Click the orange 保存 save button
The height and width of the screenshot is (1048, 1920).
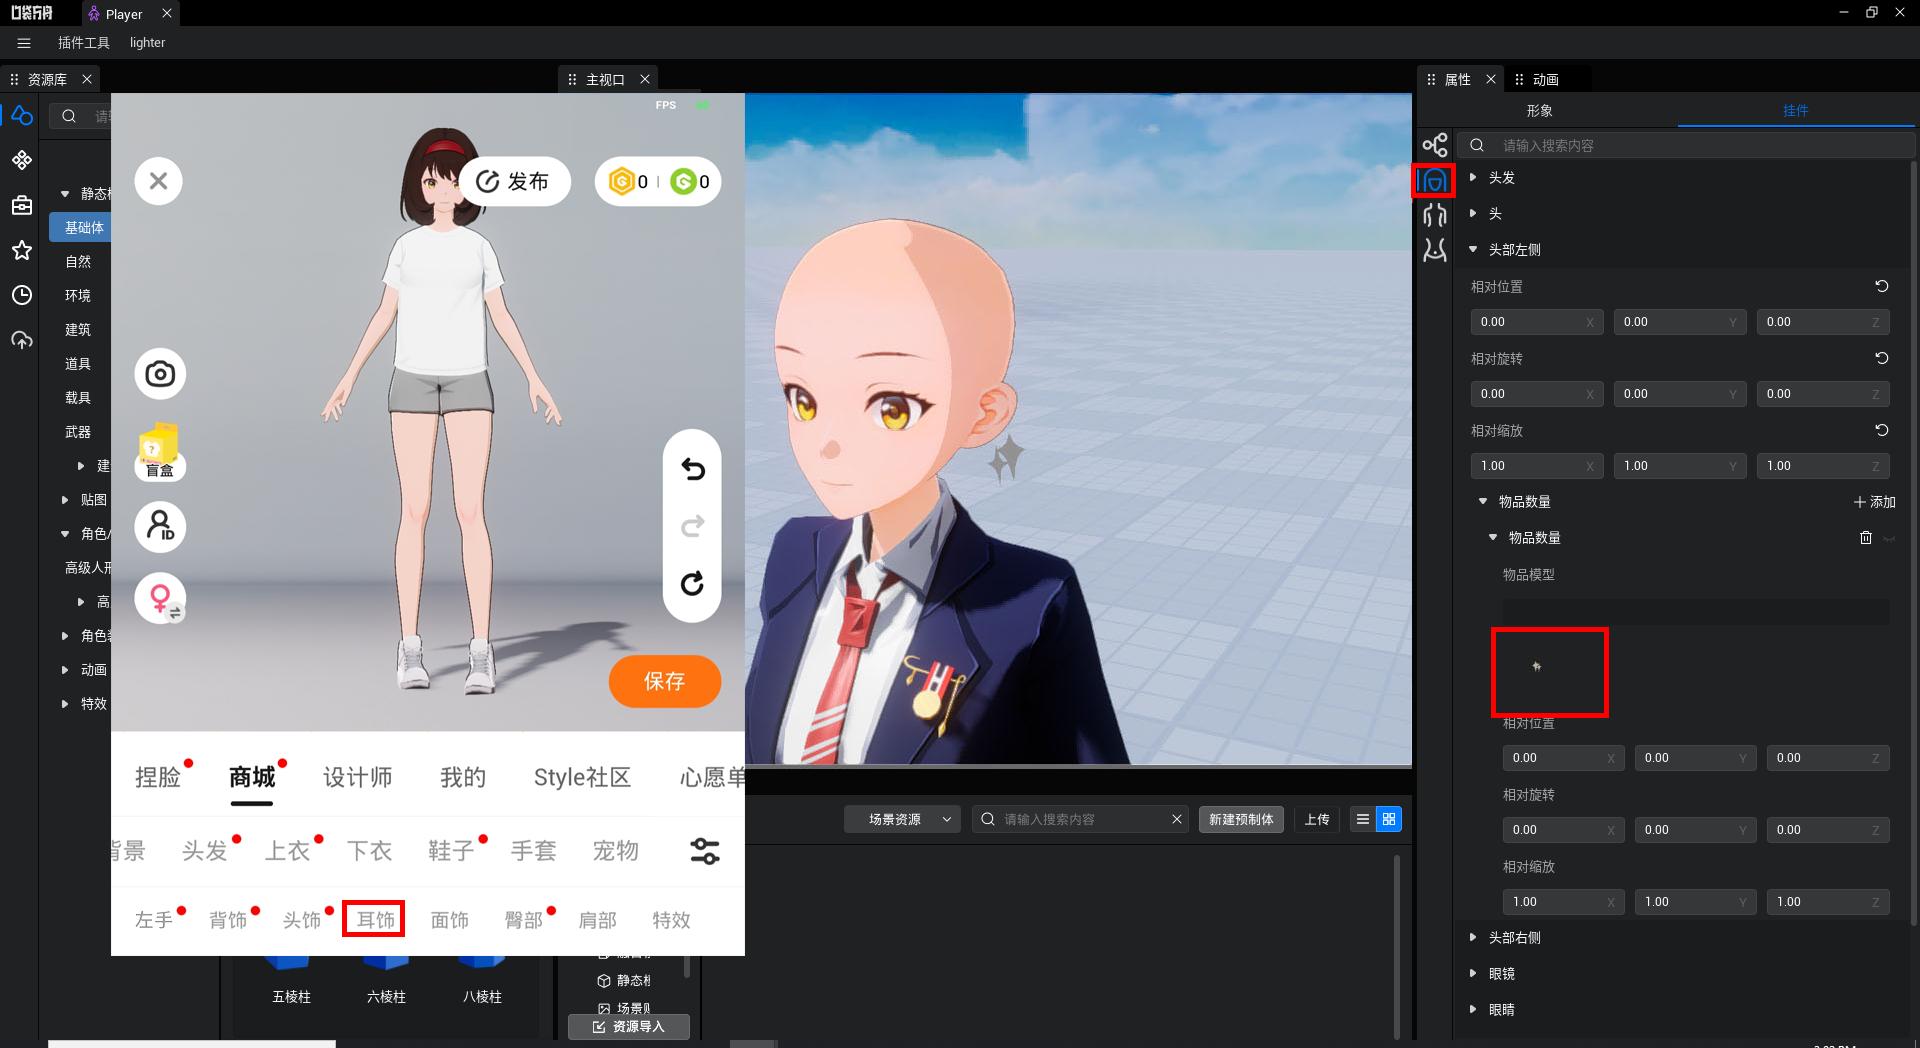point(665,681)
